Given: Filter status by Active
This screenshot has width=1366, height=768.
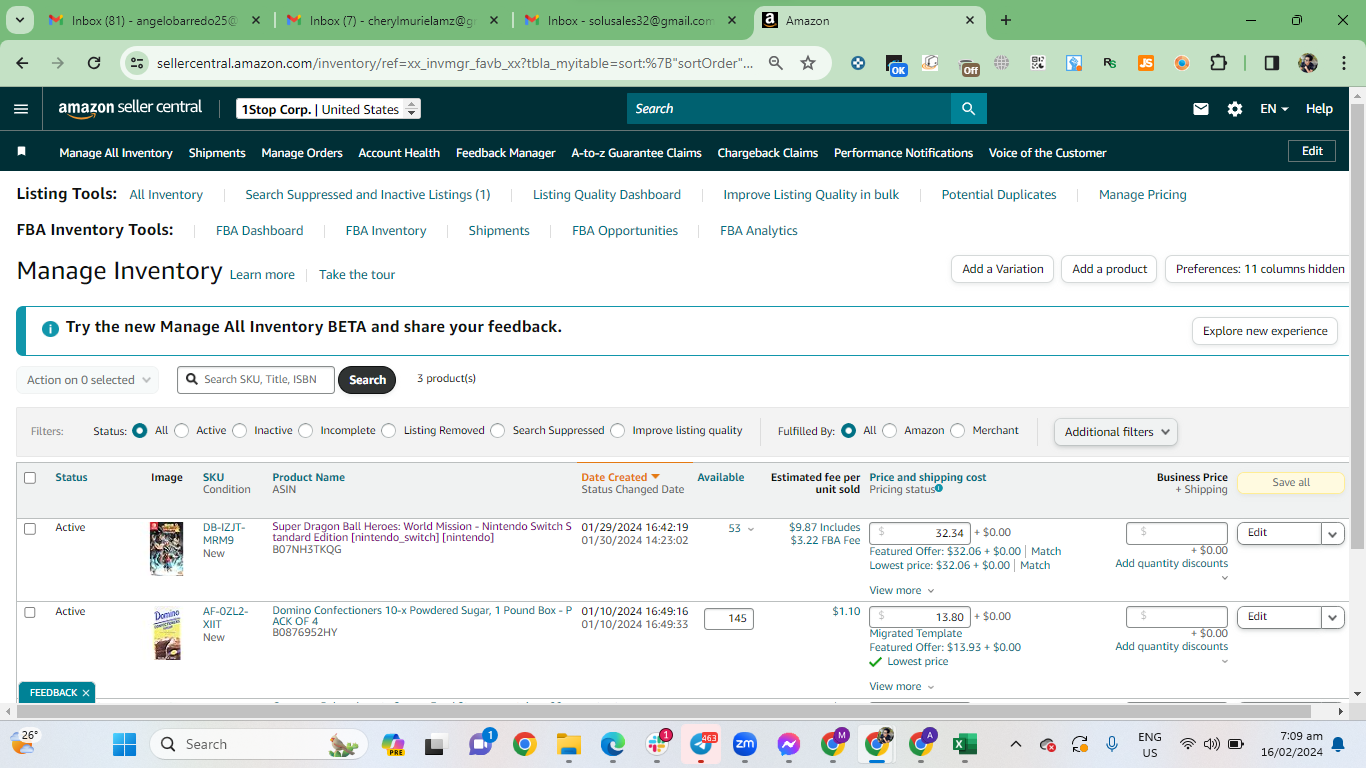Looking at the screenshot, I should (181, 431).
